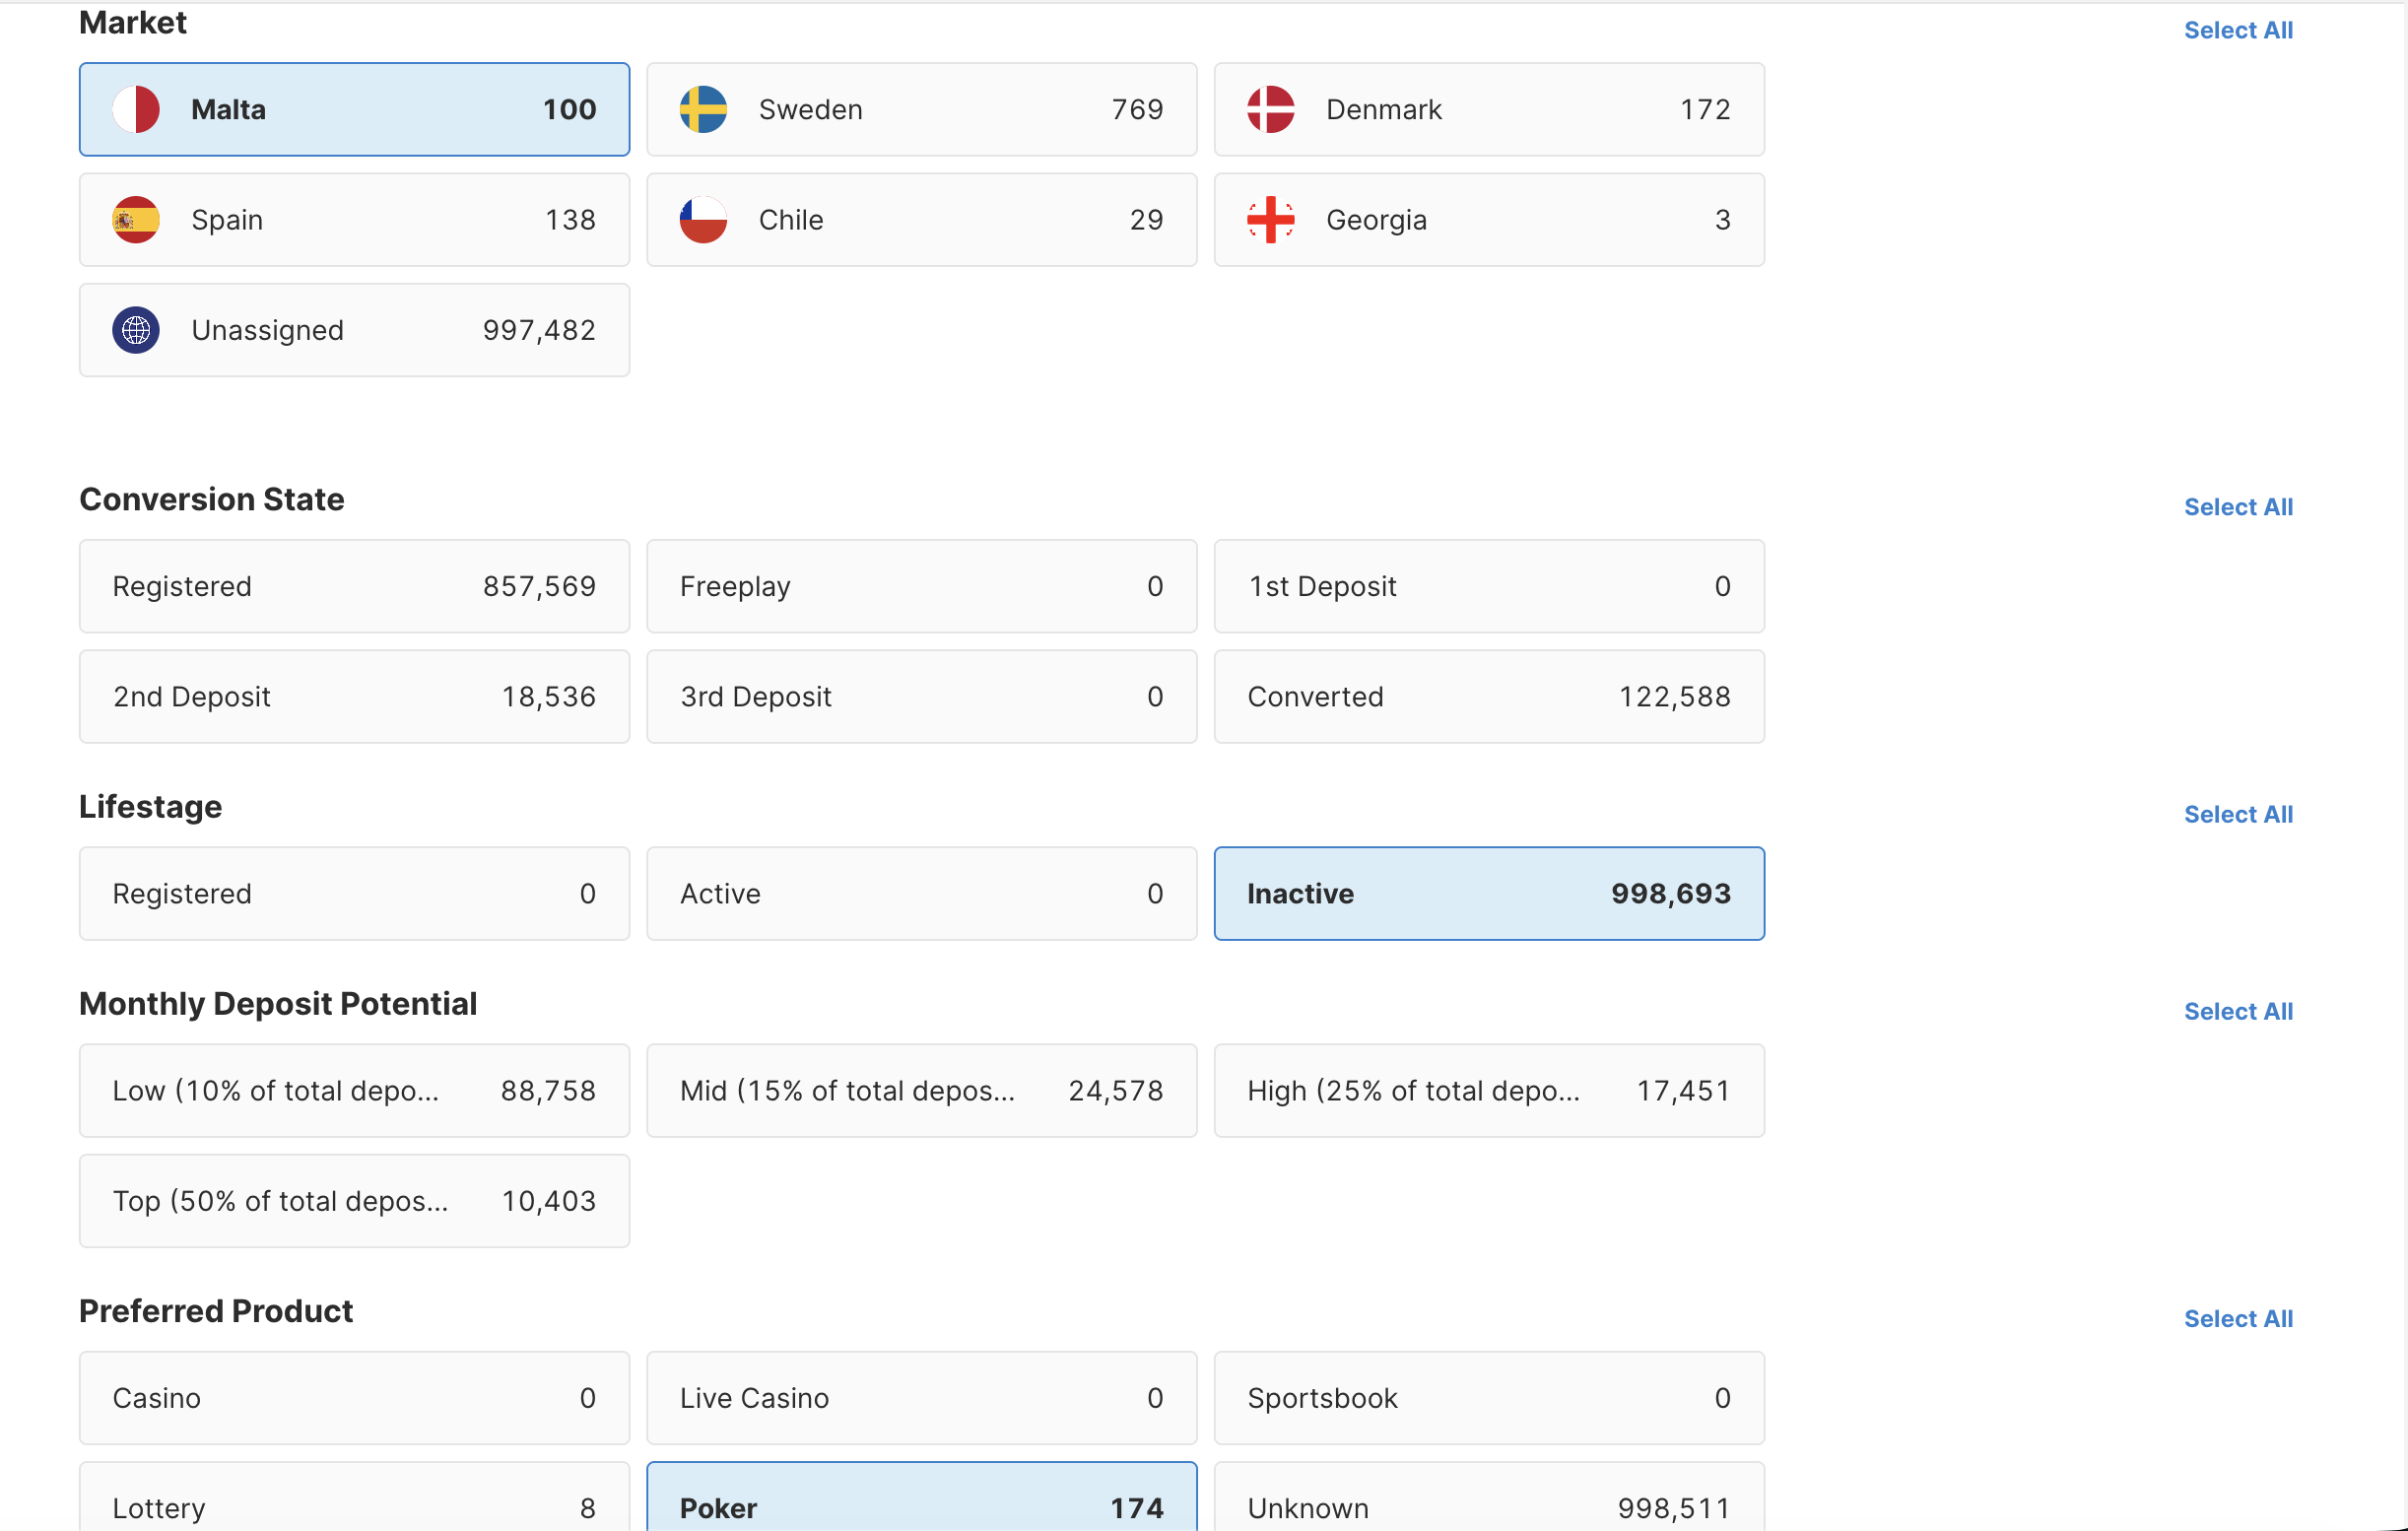Select Top 50% deposit potential tile

pos(354,1200)
